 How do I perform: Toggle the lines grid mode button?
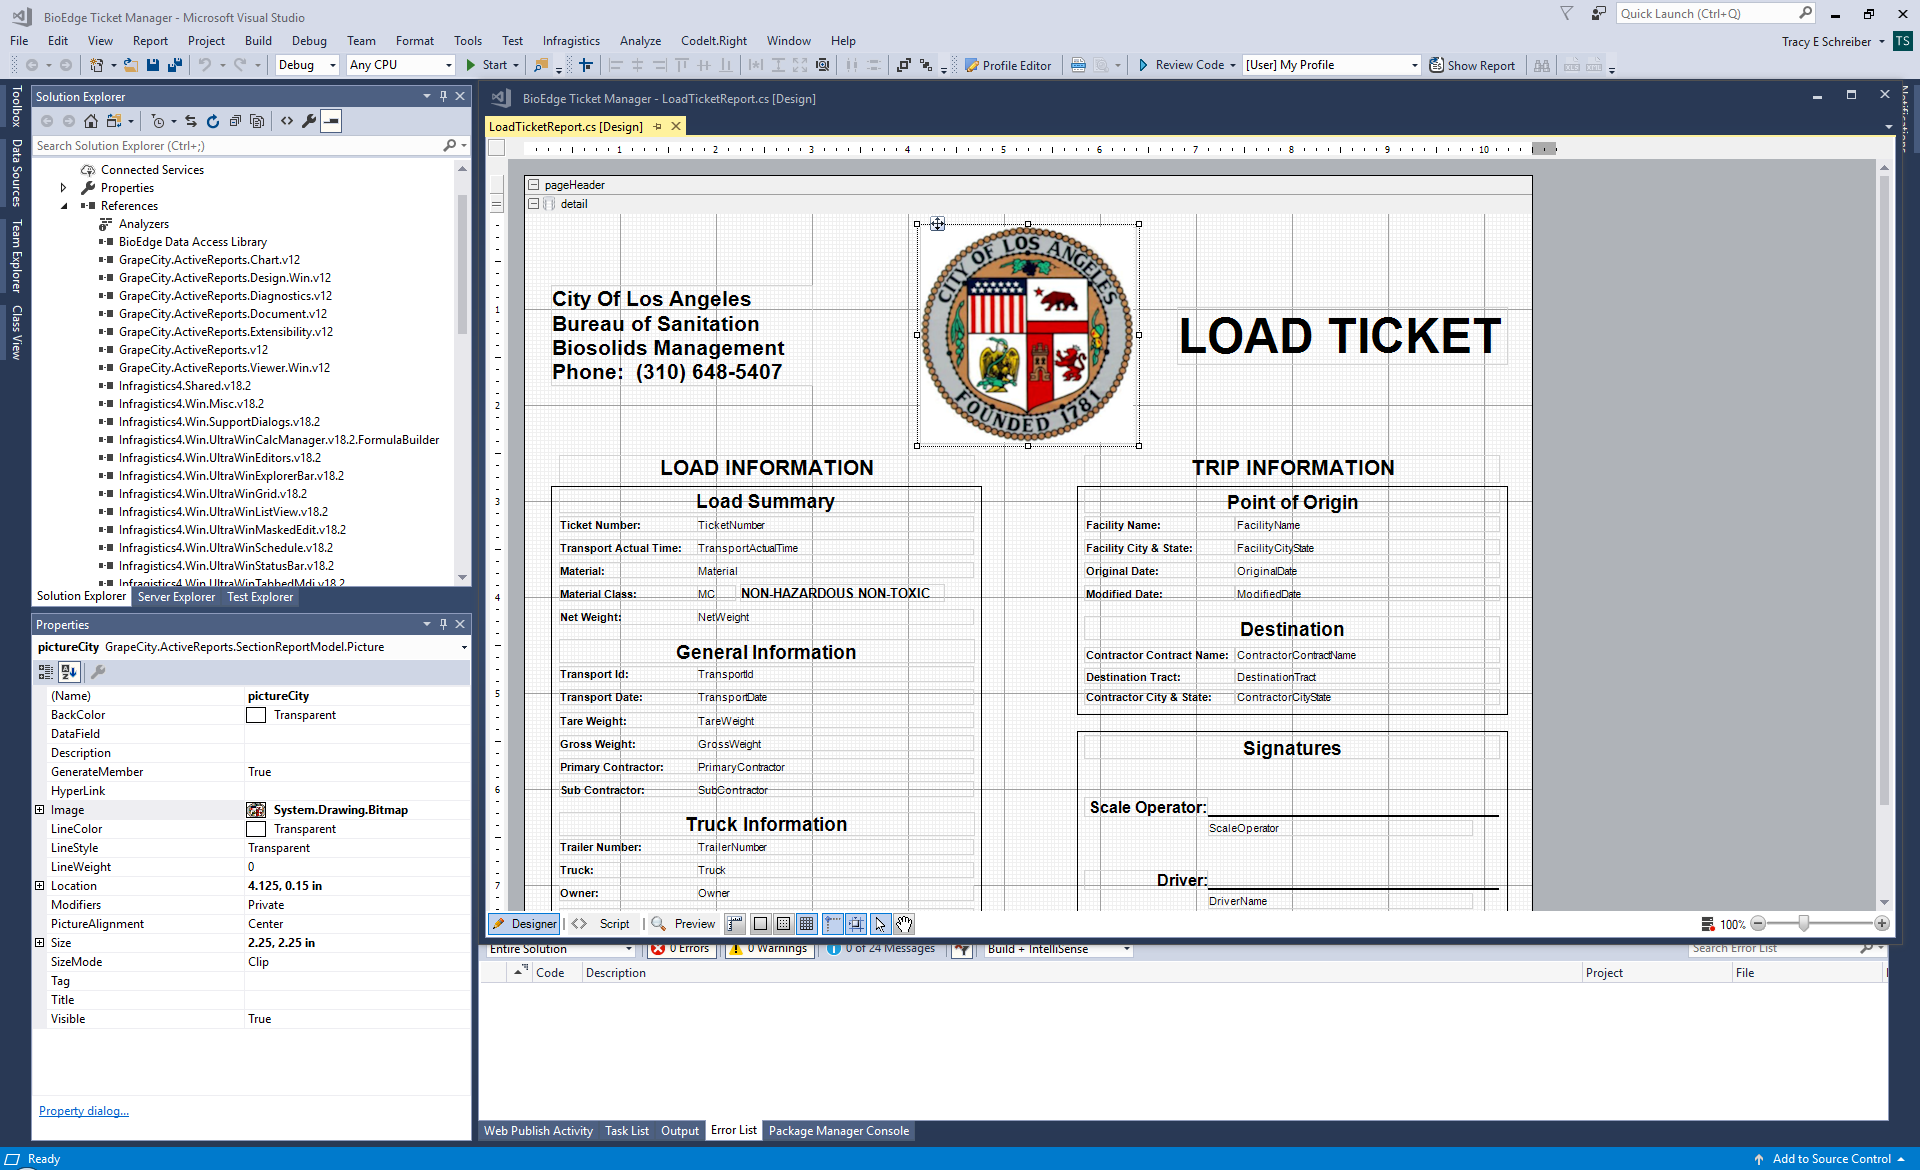(x=807, y=924)
